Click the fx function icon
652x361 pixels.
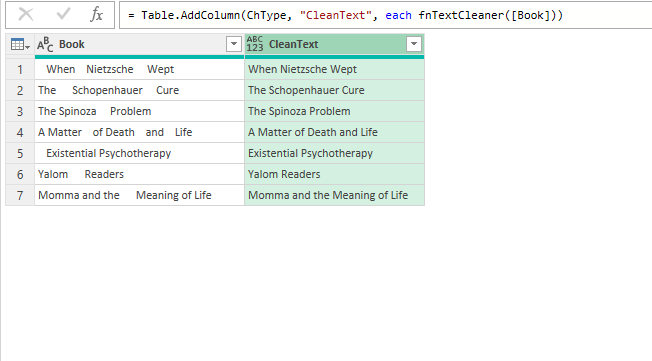click(x=96, y=15)
